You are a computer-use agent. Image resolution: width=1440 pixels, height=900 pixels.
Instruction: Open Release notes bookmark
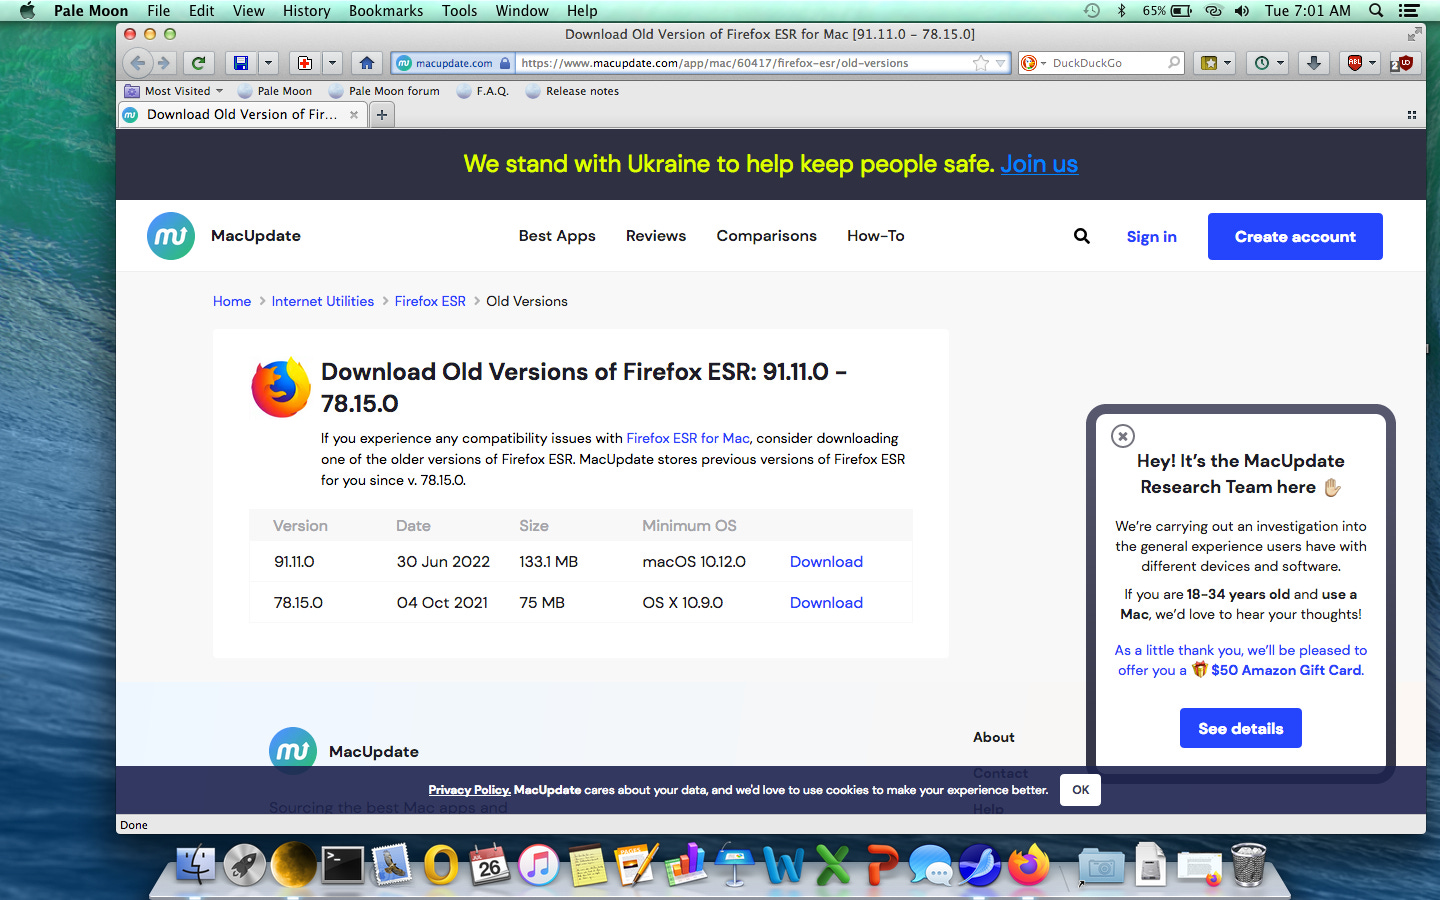pyautogui.click(x=572, y=91)
